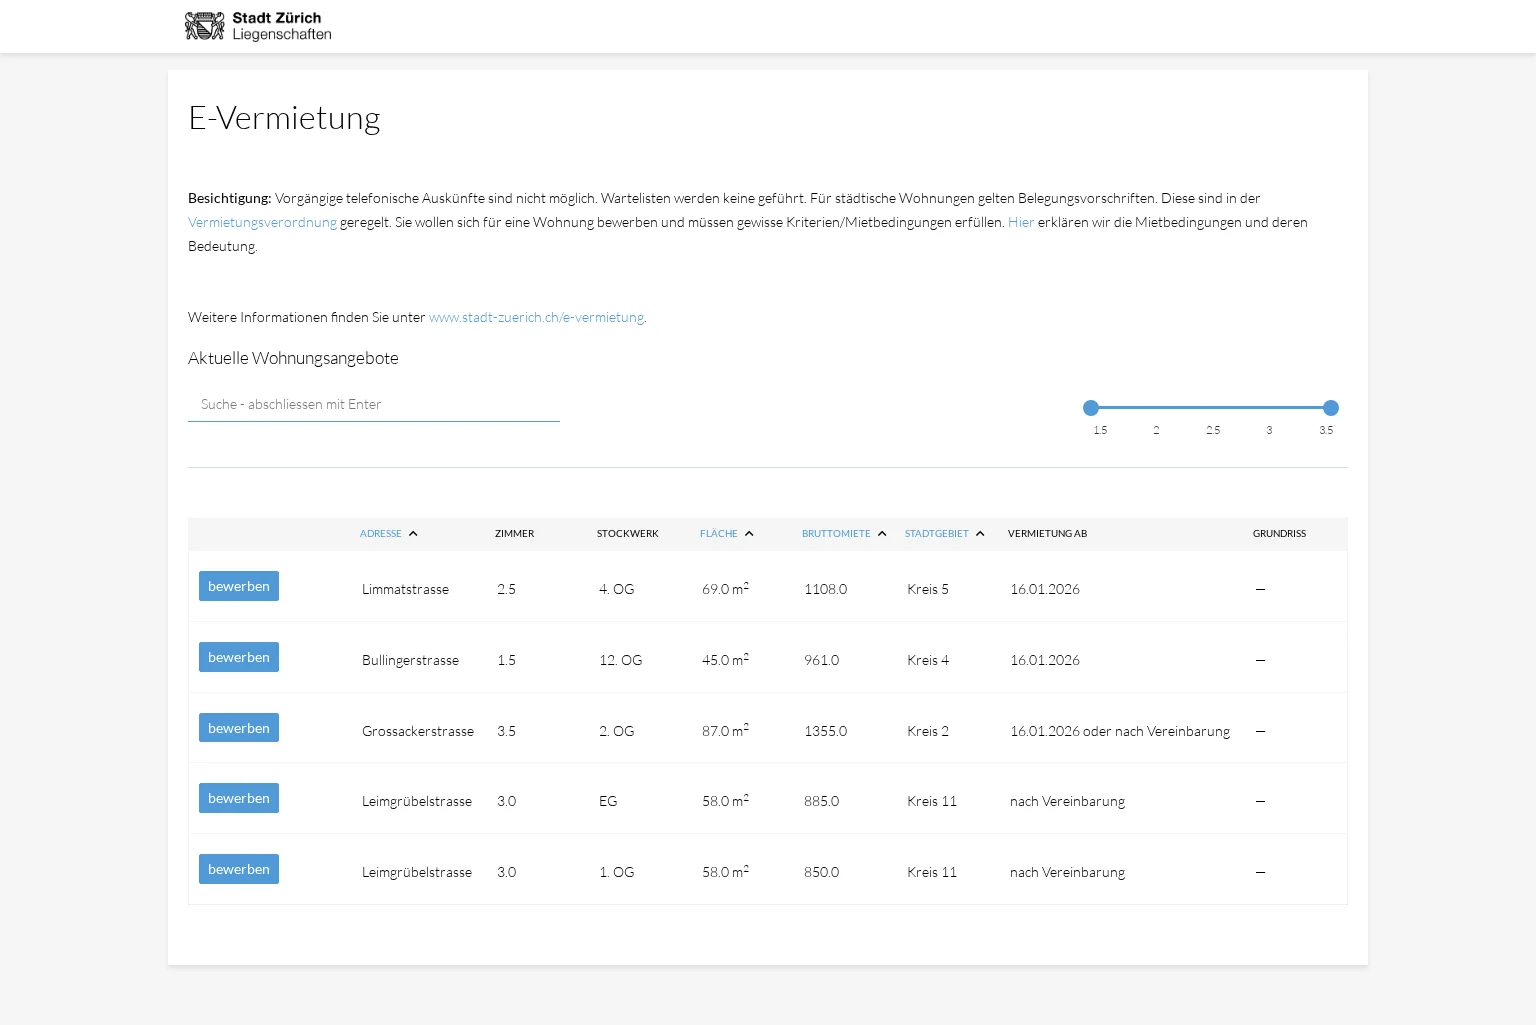Sort listings by Adresse column header
Viewport: 1536px width, 1025px height.
(x=381, y=534)
